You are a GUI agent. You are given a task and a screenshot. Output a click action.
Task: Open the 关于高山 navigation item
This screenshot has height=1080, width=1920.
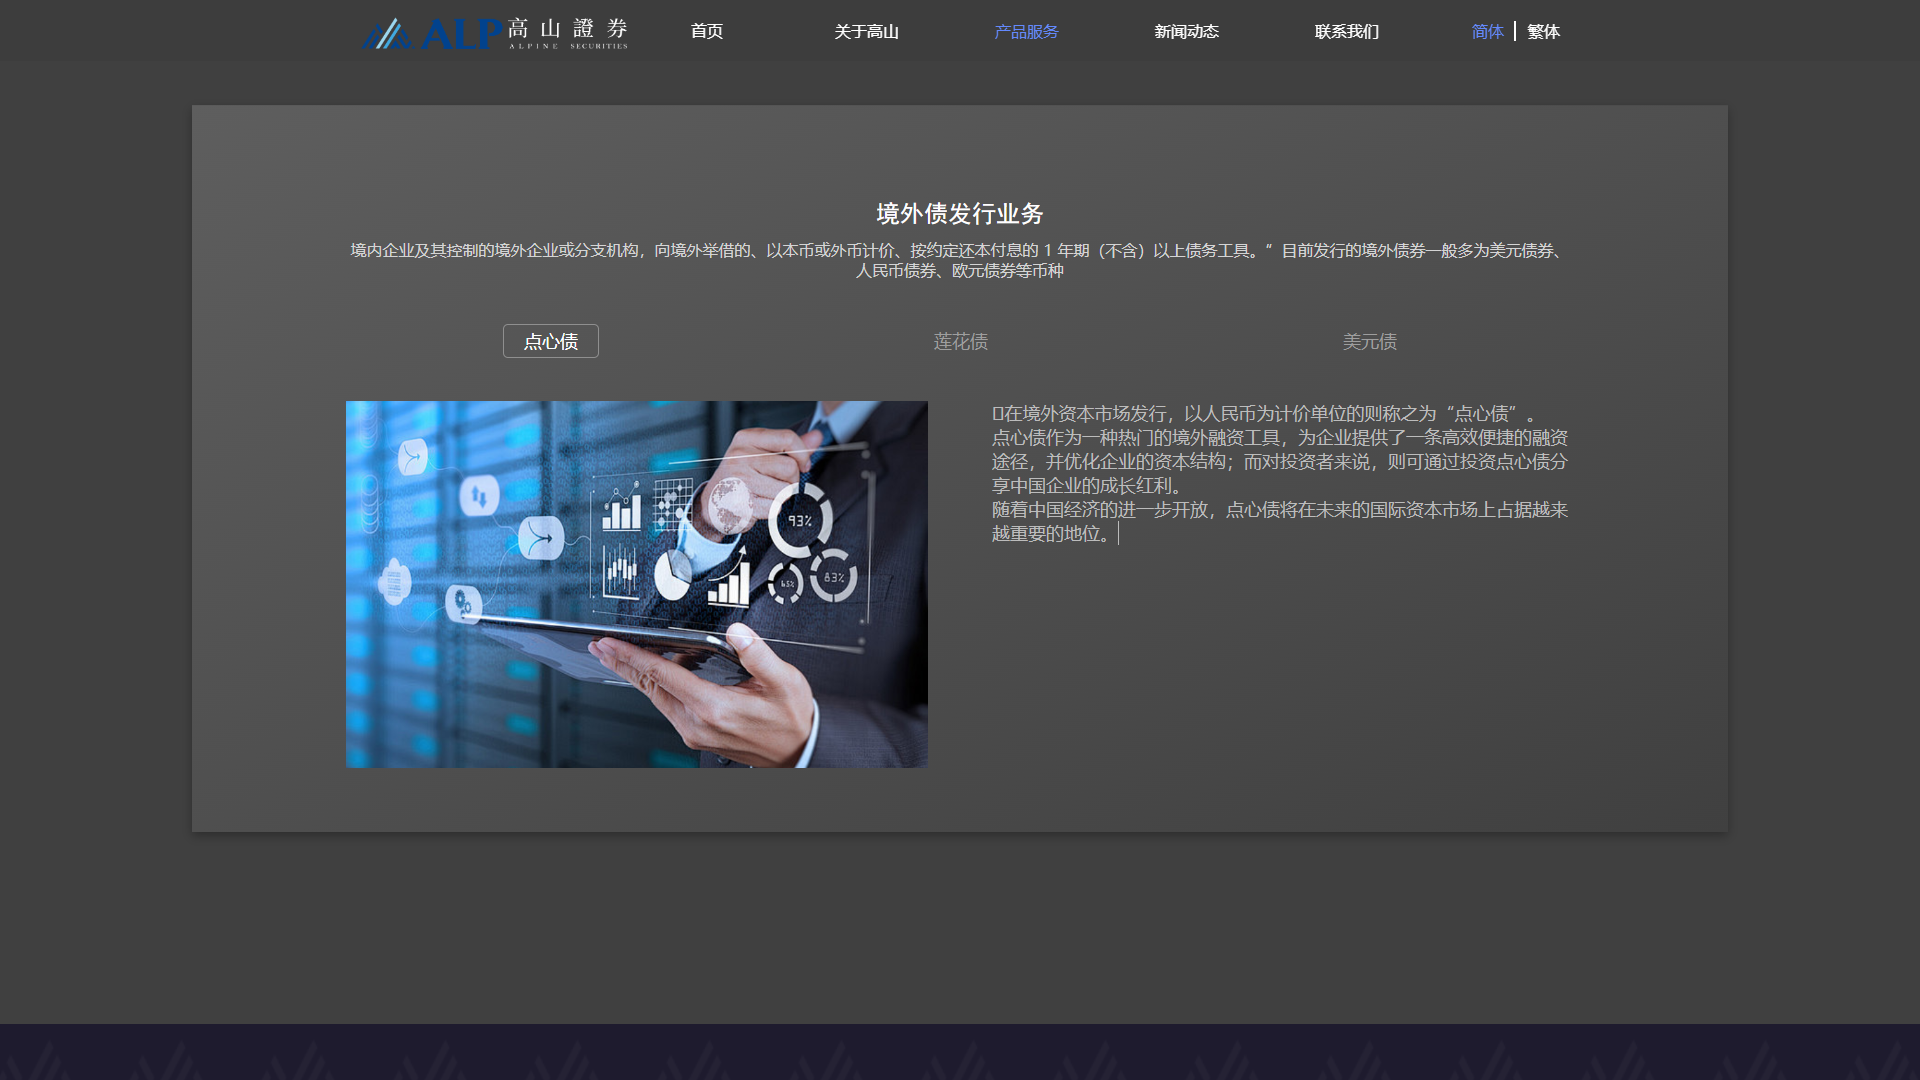click(x=866, y=32)
